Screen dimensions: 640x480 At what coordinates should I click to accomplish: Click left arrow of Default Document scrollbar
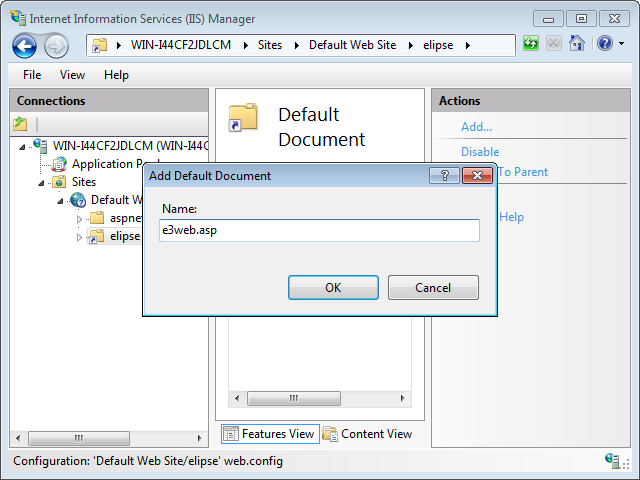pyautogui.click(x=237, y=398)
